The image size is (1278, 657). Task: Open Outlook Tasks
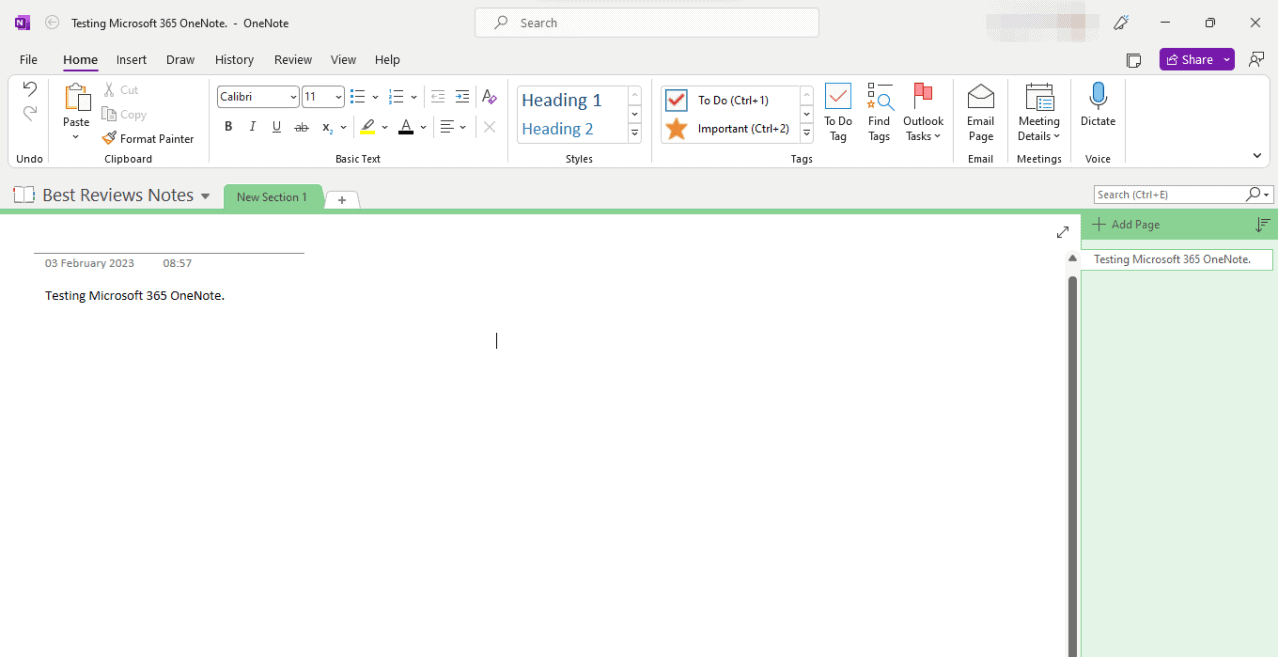[x=922, y=110]
